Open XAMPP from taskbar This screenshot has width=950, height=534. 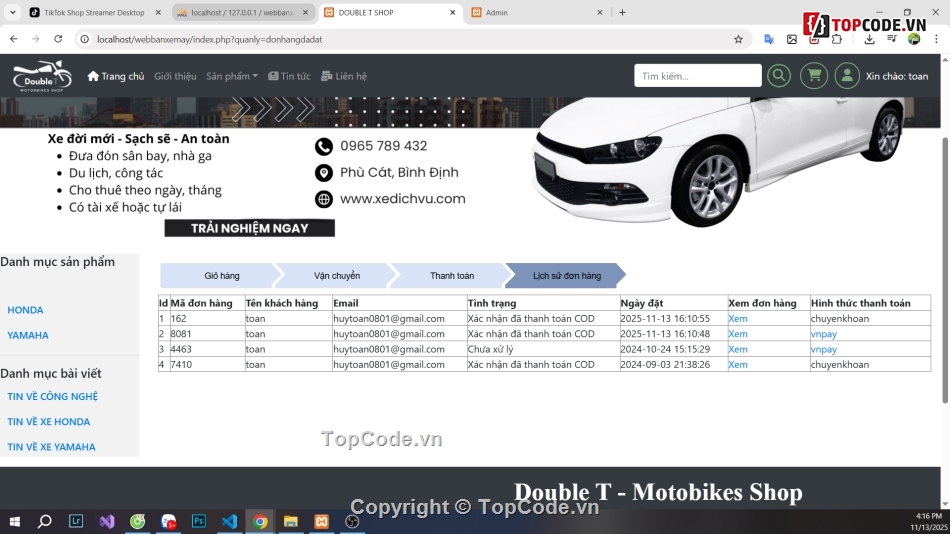coord(322,521)
